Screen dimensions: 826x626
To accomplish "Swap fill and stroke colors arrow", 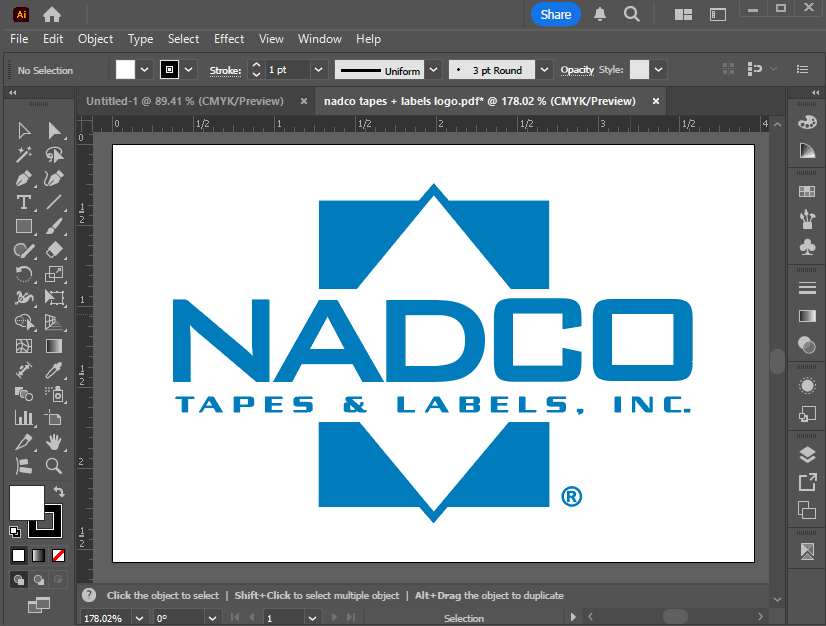I will point(59,492).
